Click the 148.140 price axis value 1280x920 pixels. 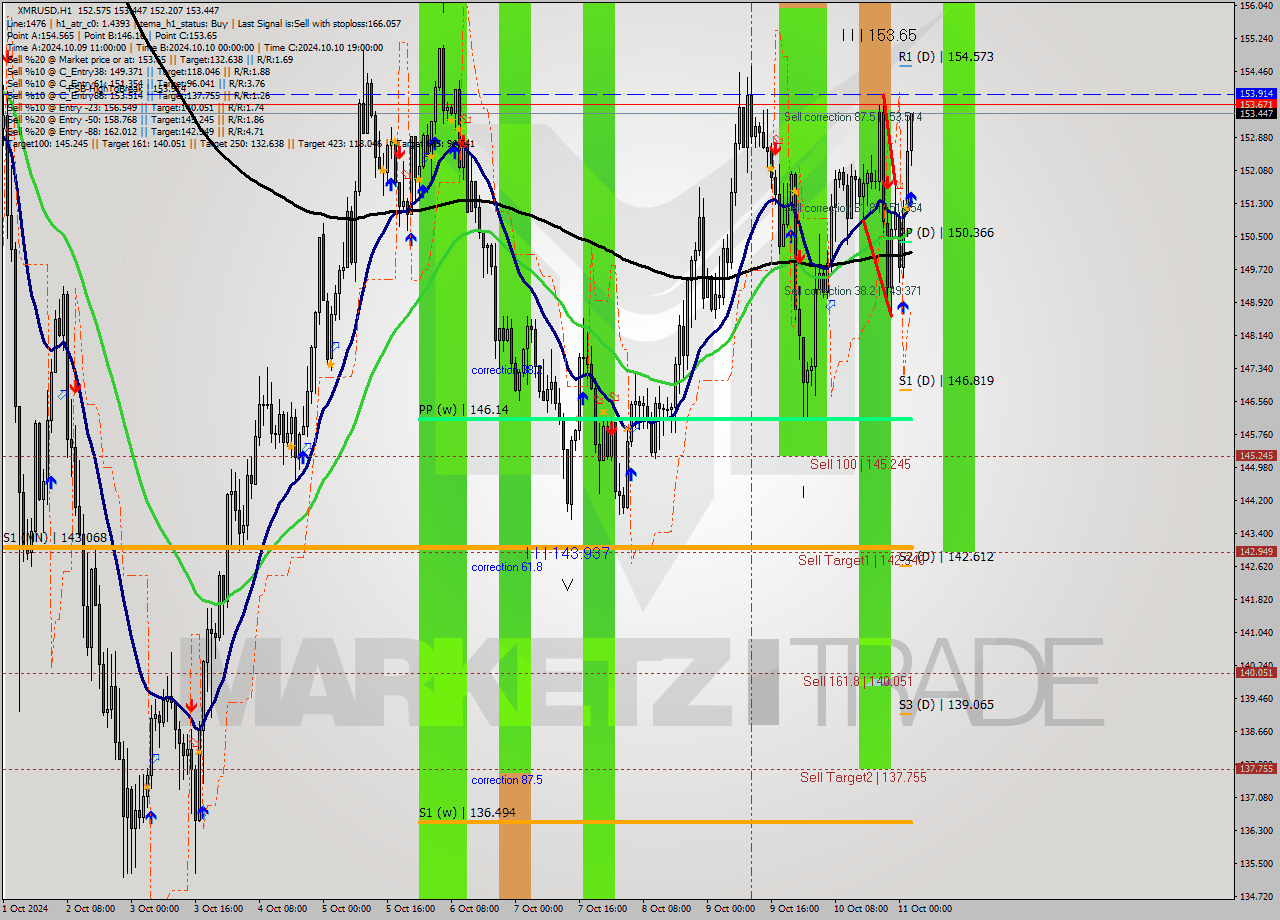[1256, 336]
